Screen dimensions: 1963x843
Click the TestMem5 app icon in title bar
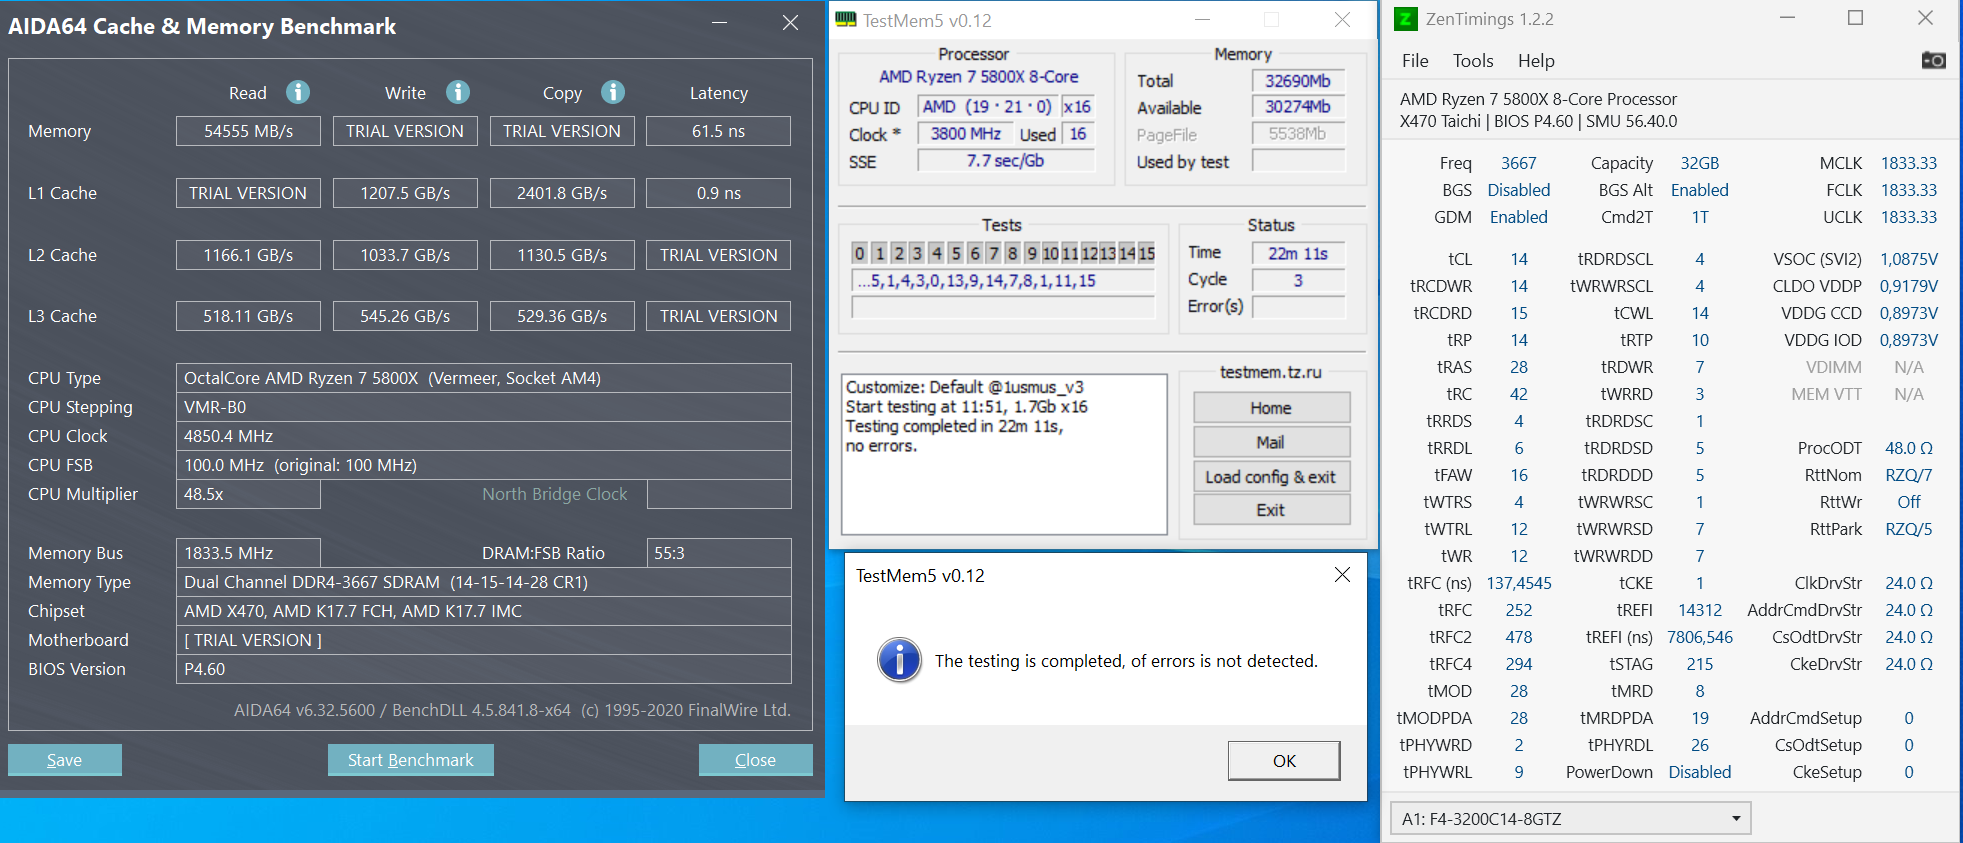click(x=846, y=20)
